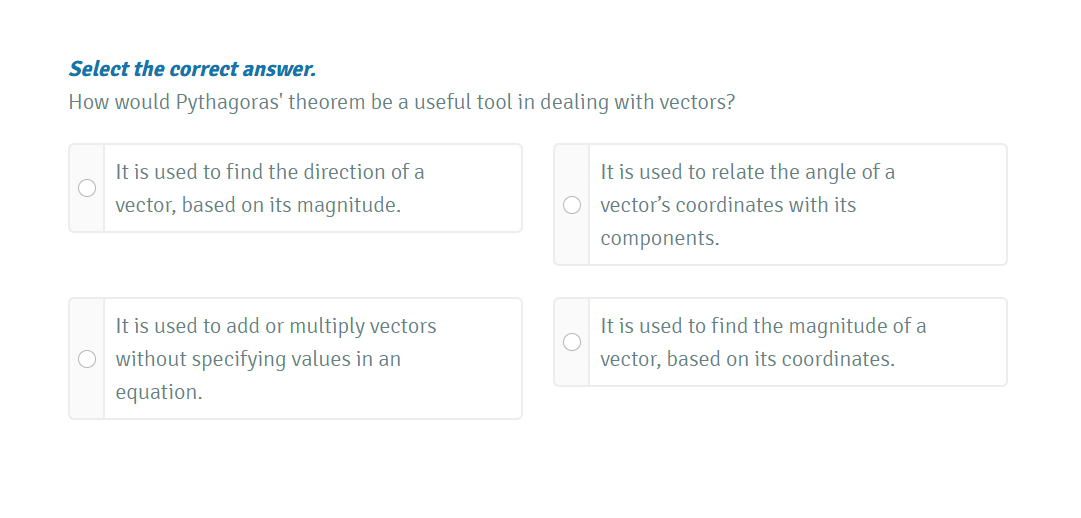Click answer text 'relate the angle of a vector's coordinates'

[x=747, y=172]
